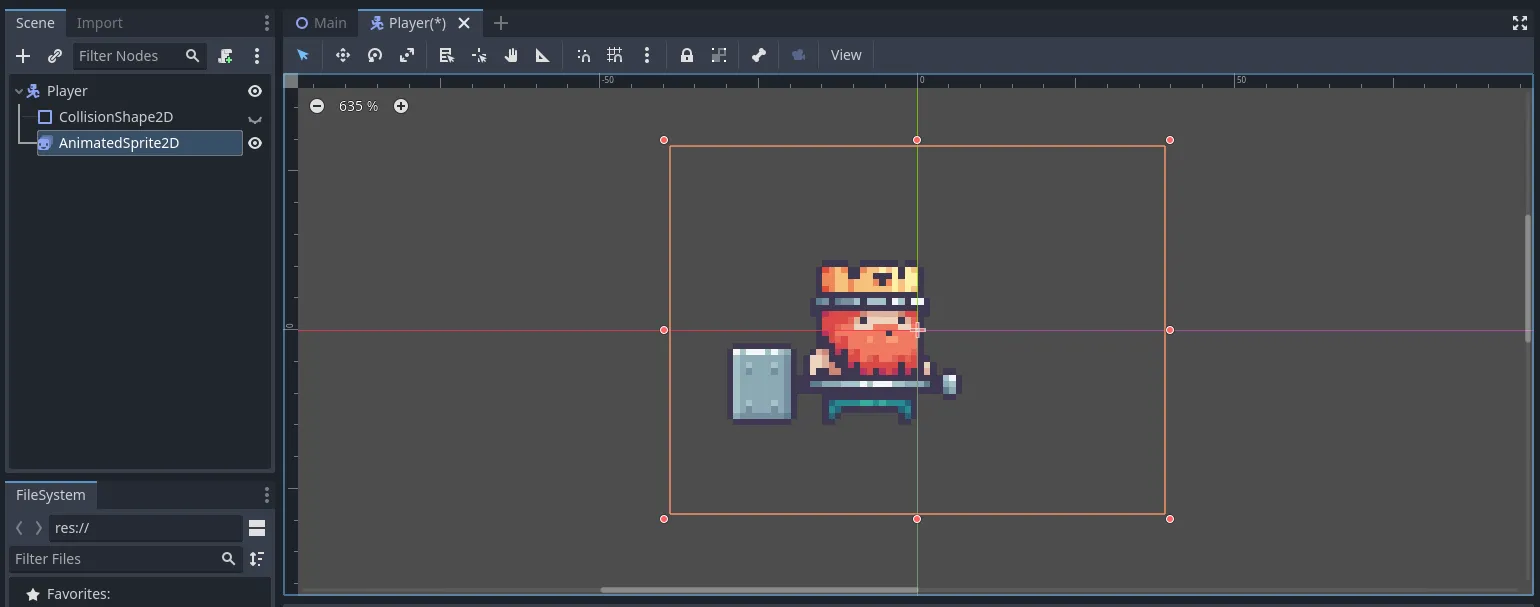Go back in FileSystem history
1540x607 pixels.
click(19, 528)
